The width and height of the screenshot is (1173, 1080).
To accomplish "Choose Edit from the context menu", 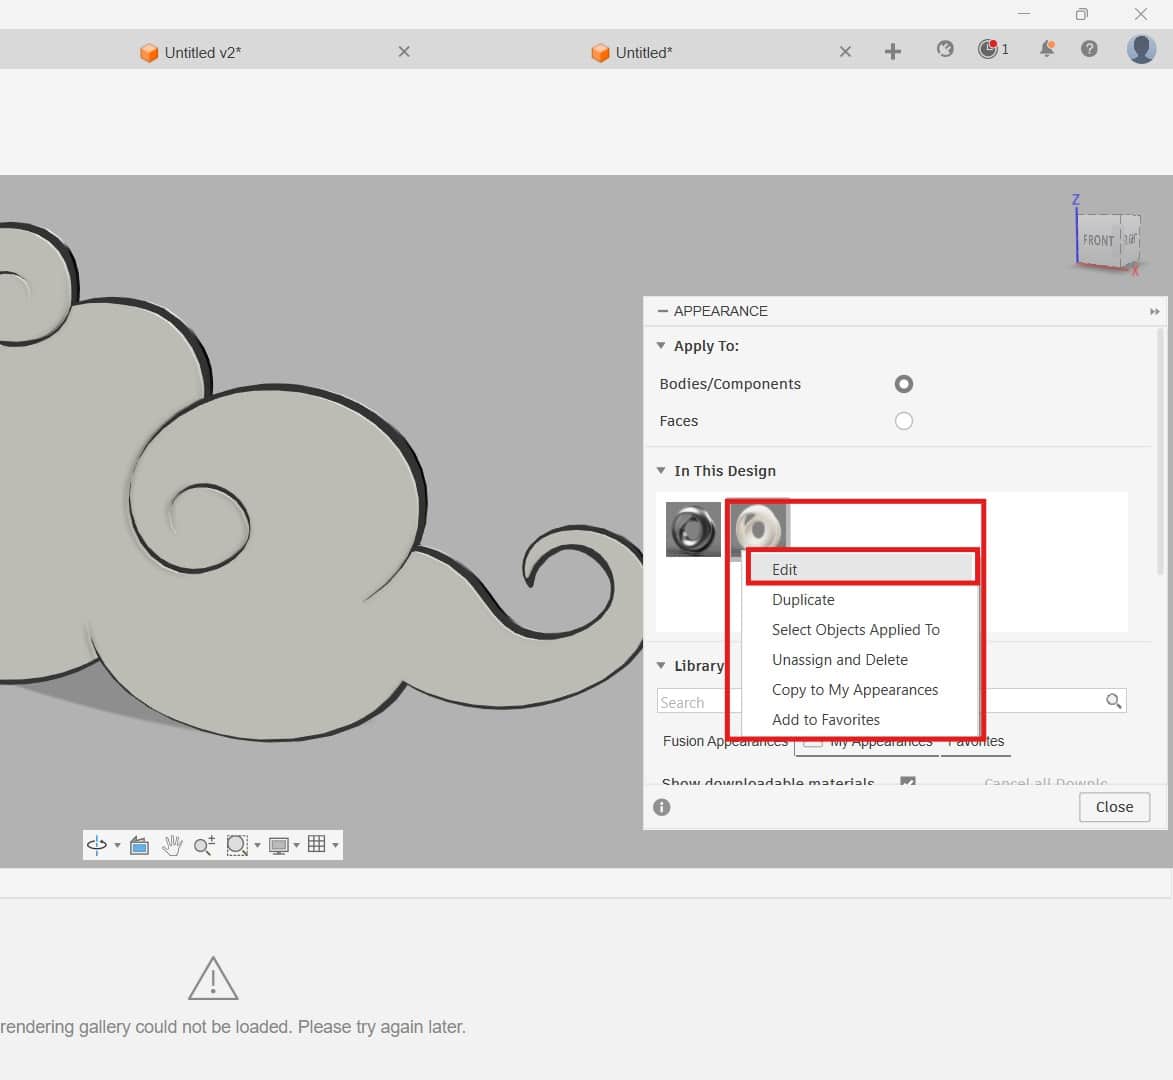I will point(860,569).
